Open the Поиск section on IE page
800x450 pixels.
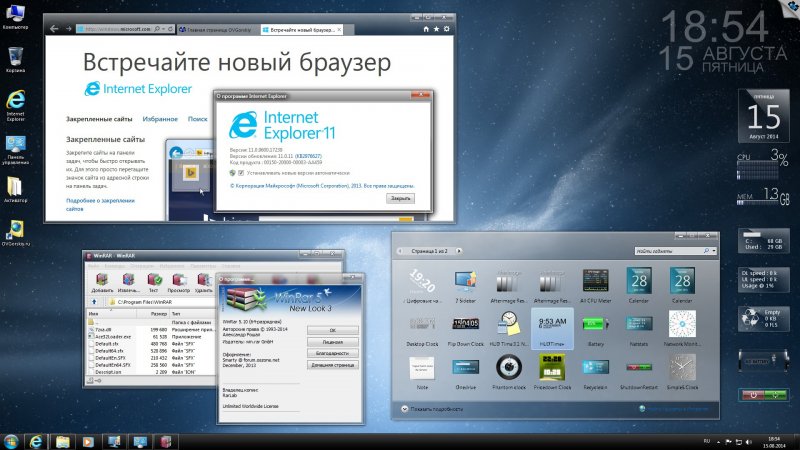pos(197,119)
